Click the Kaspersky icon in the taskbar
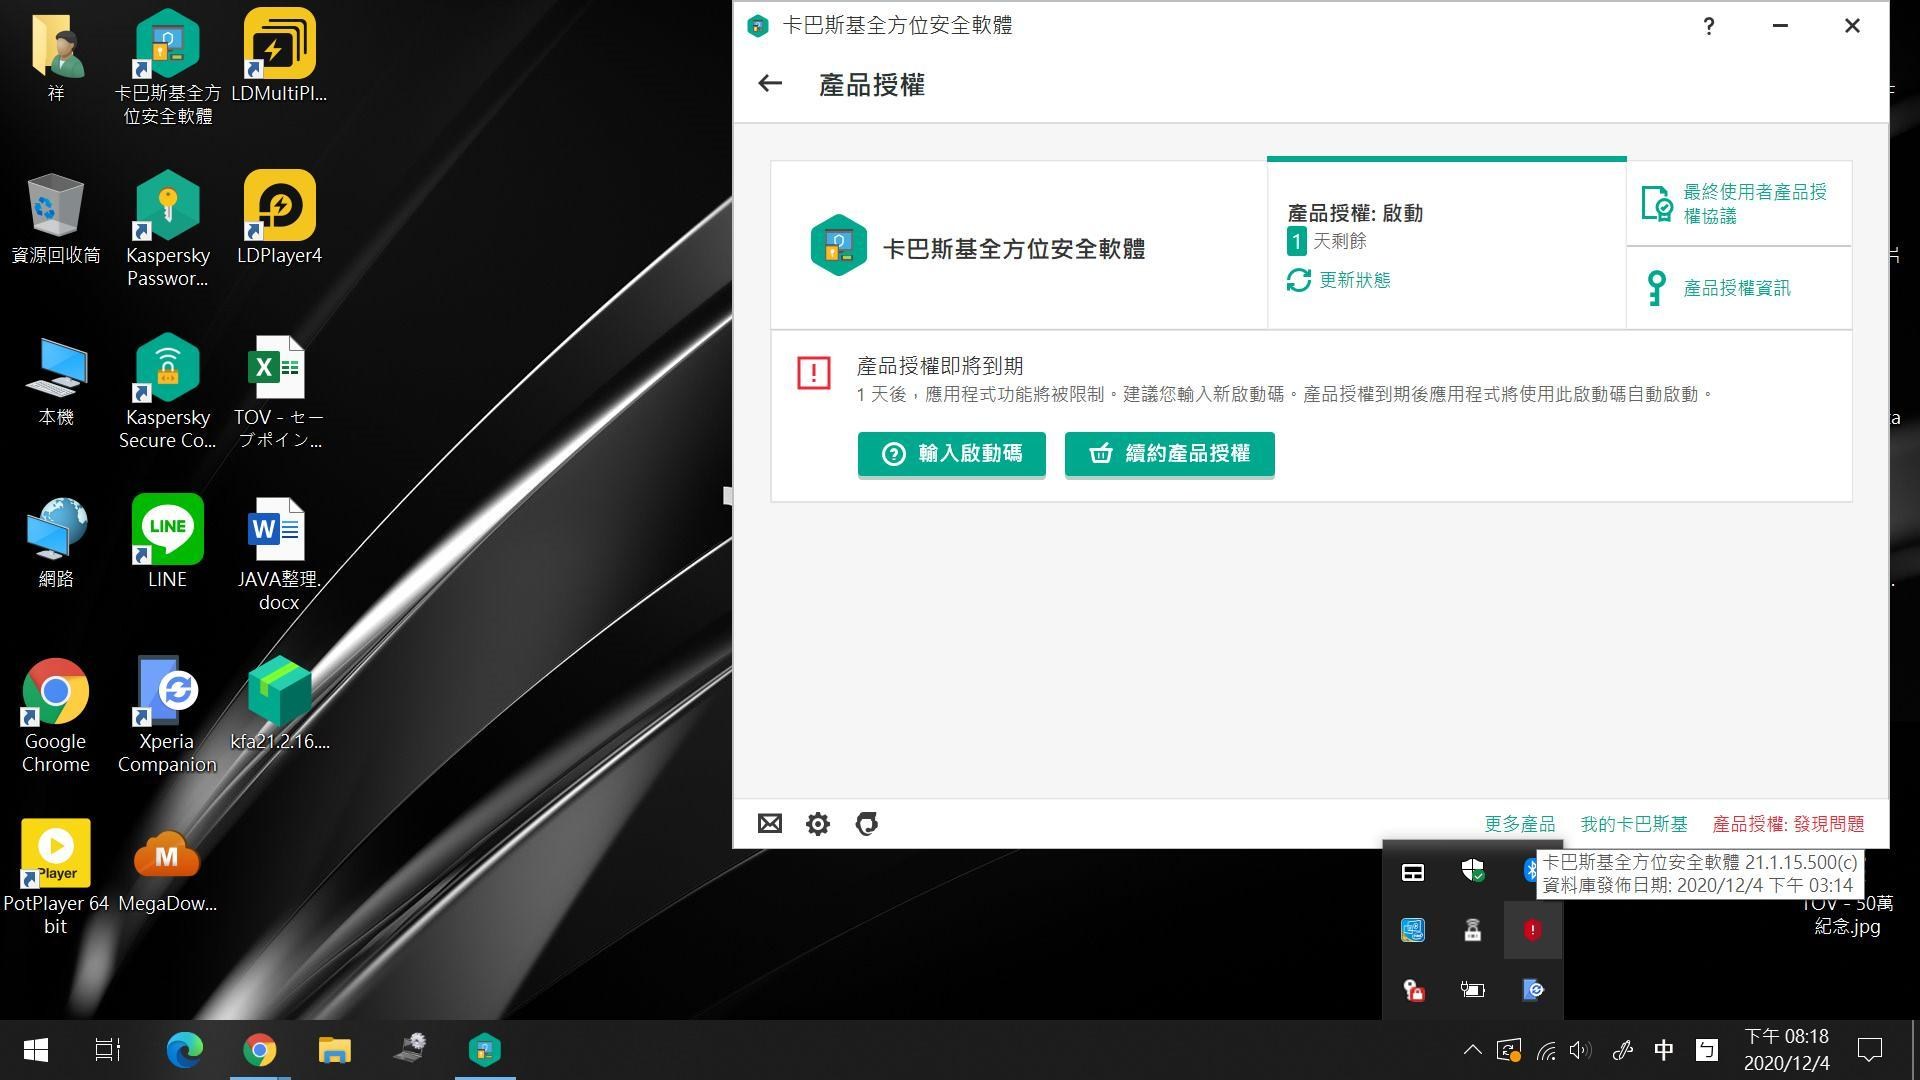 pos(485,1050)
